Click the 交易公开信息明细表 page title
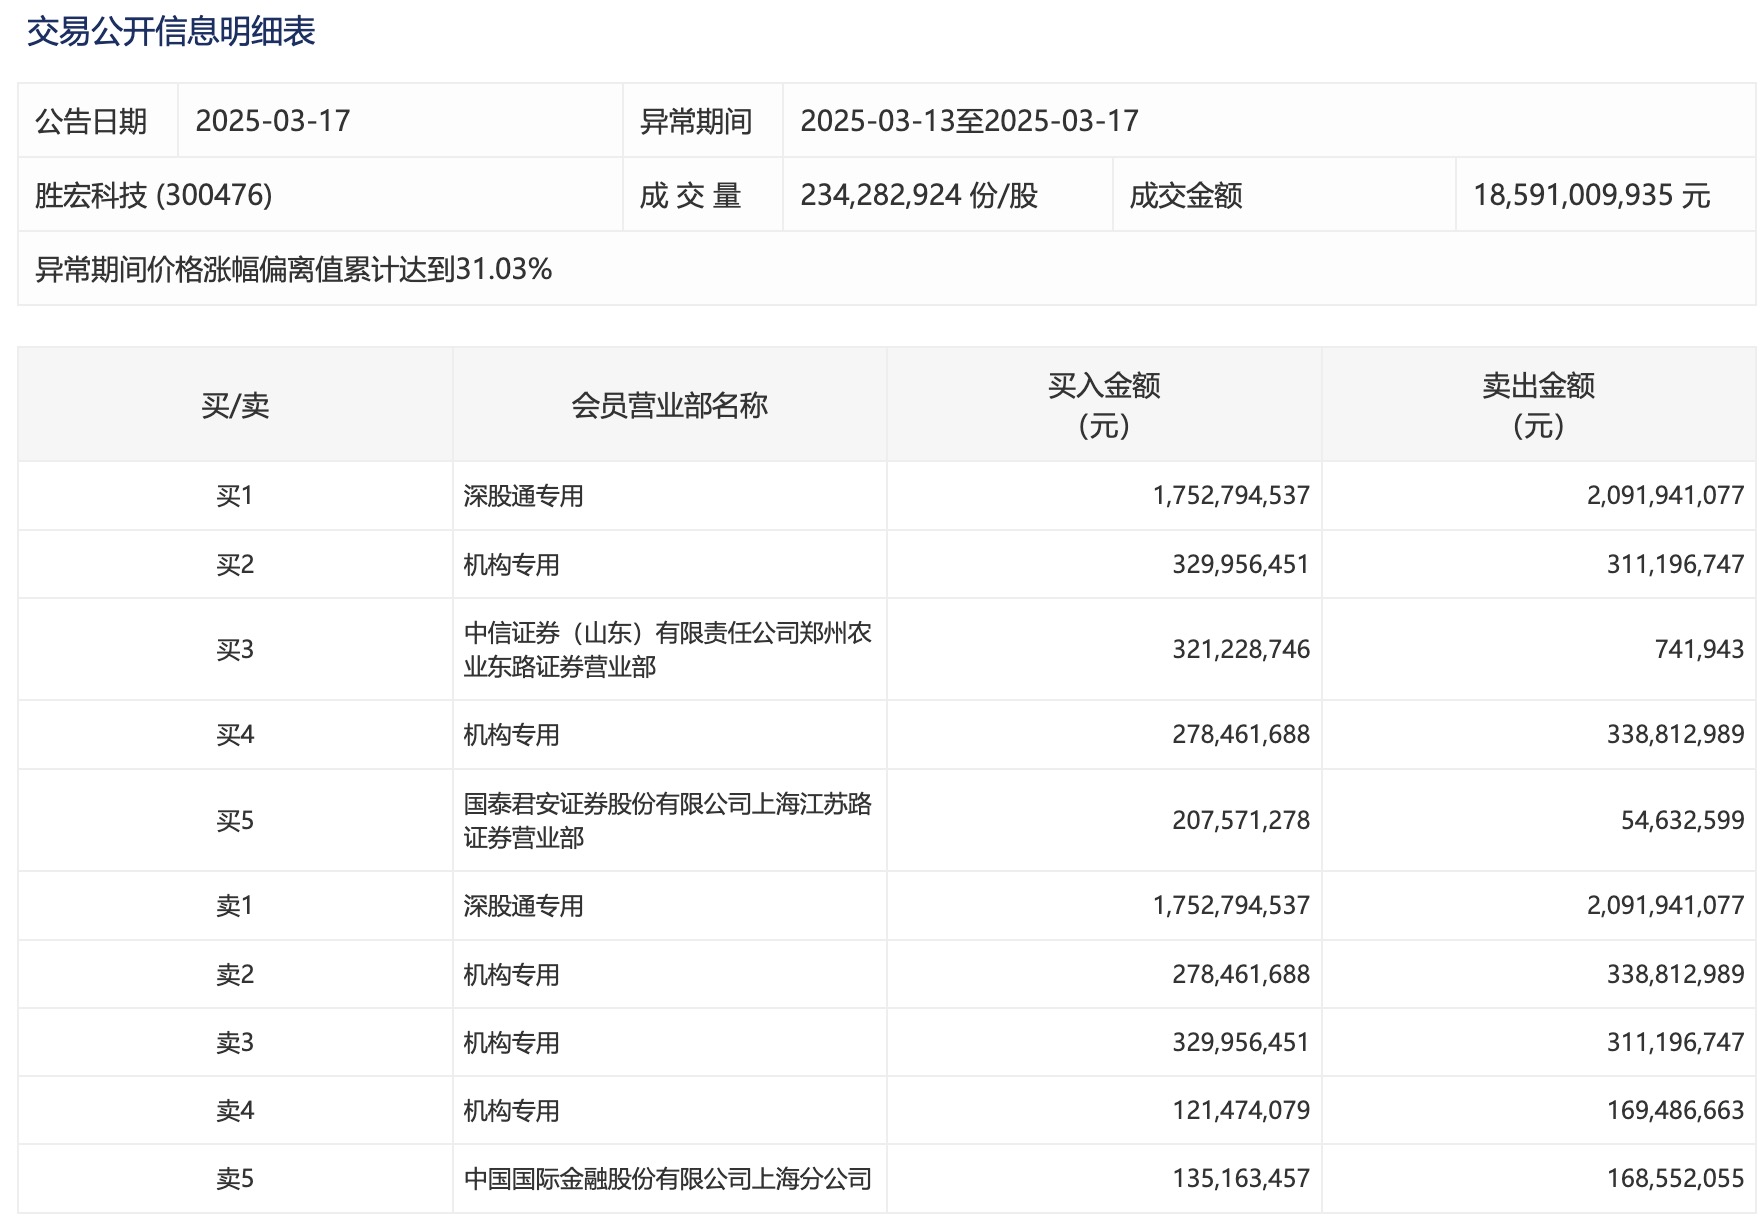Image resolution: width=1762 pixels, height=1230 pixels. [171, 32]
